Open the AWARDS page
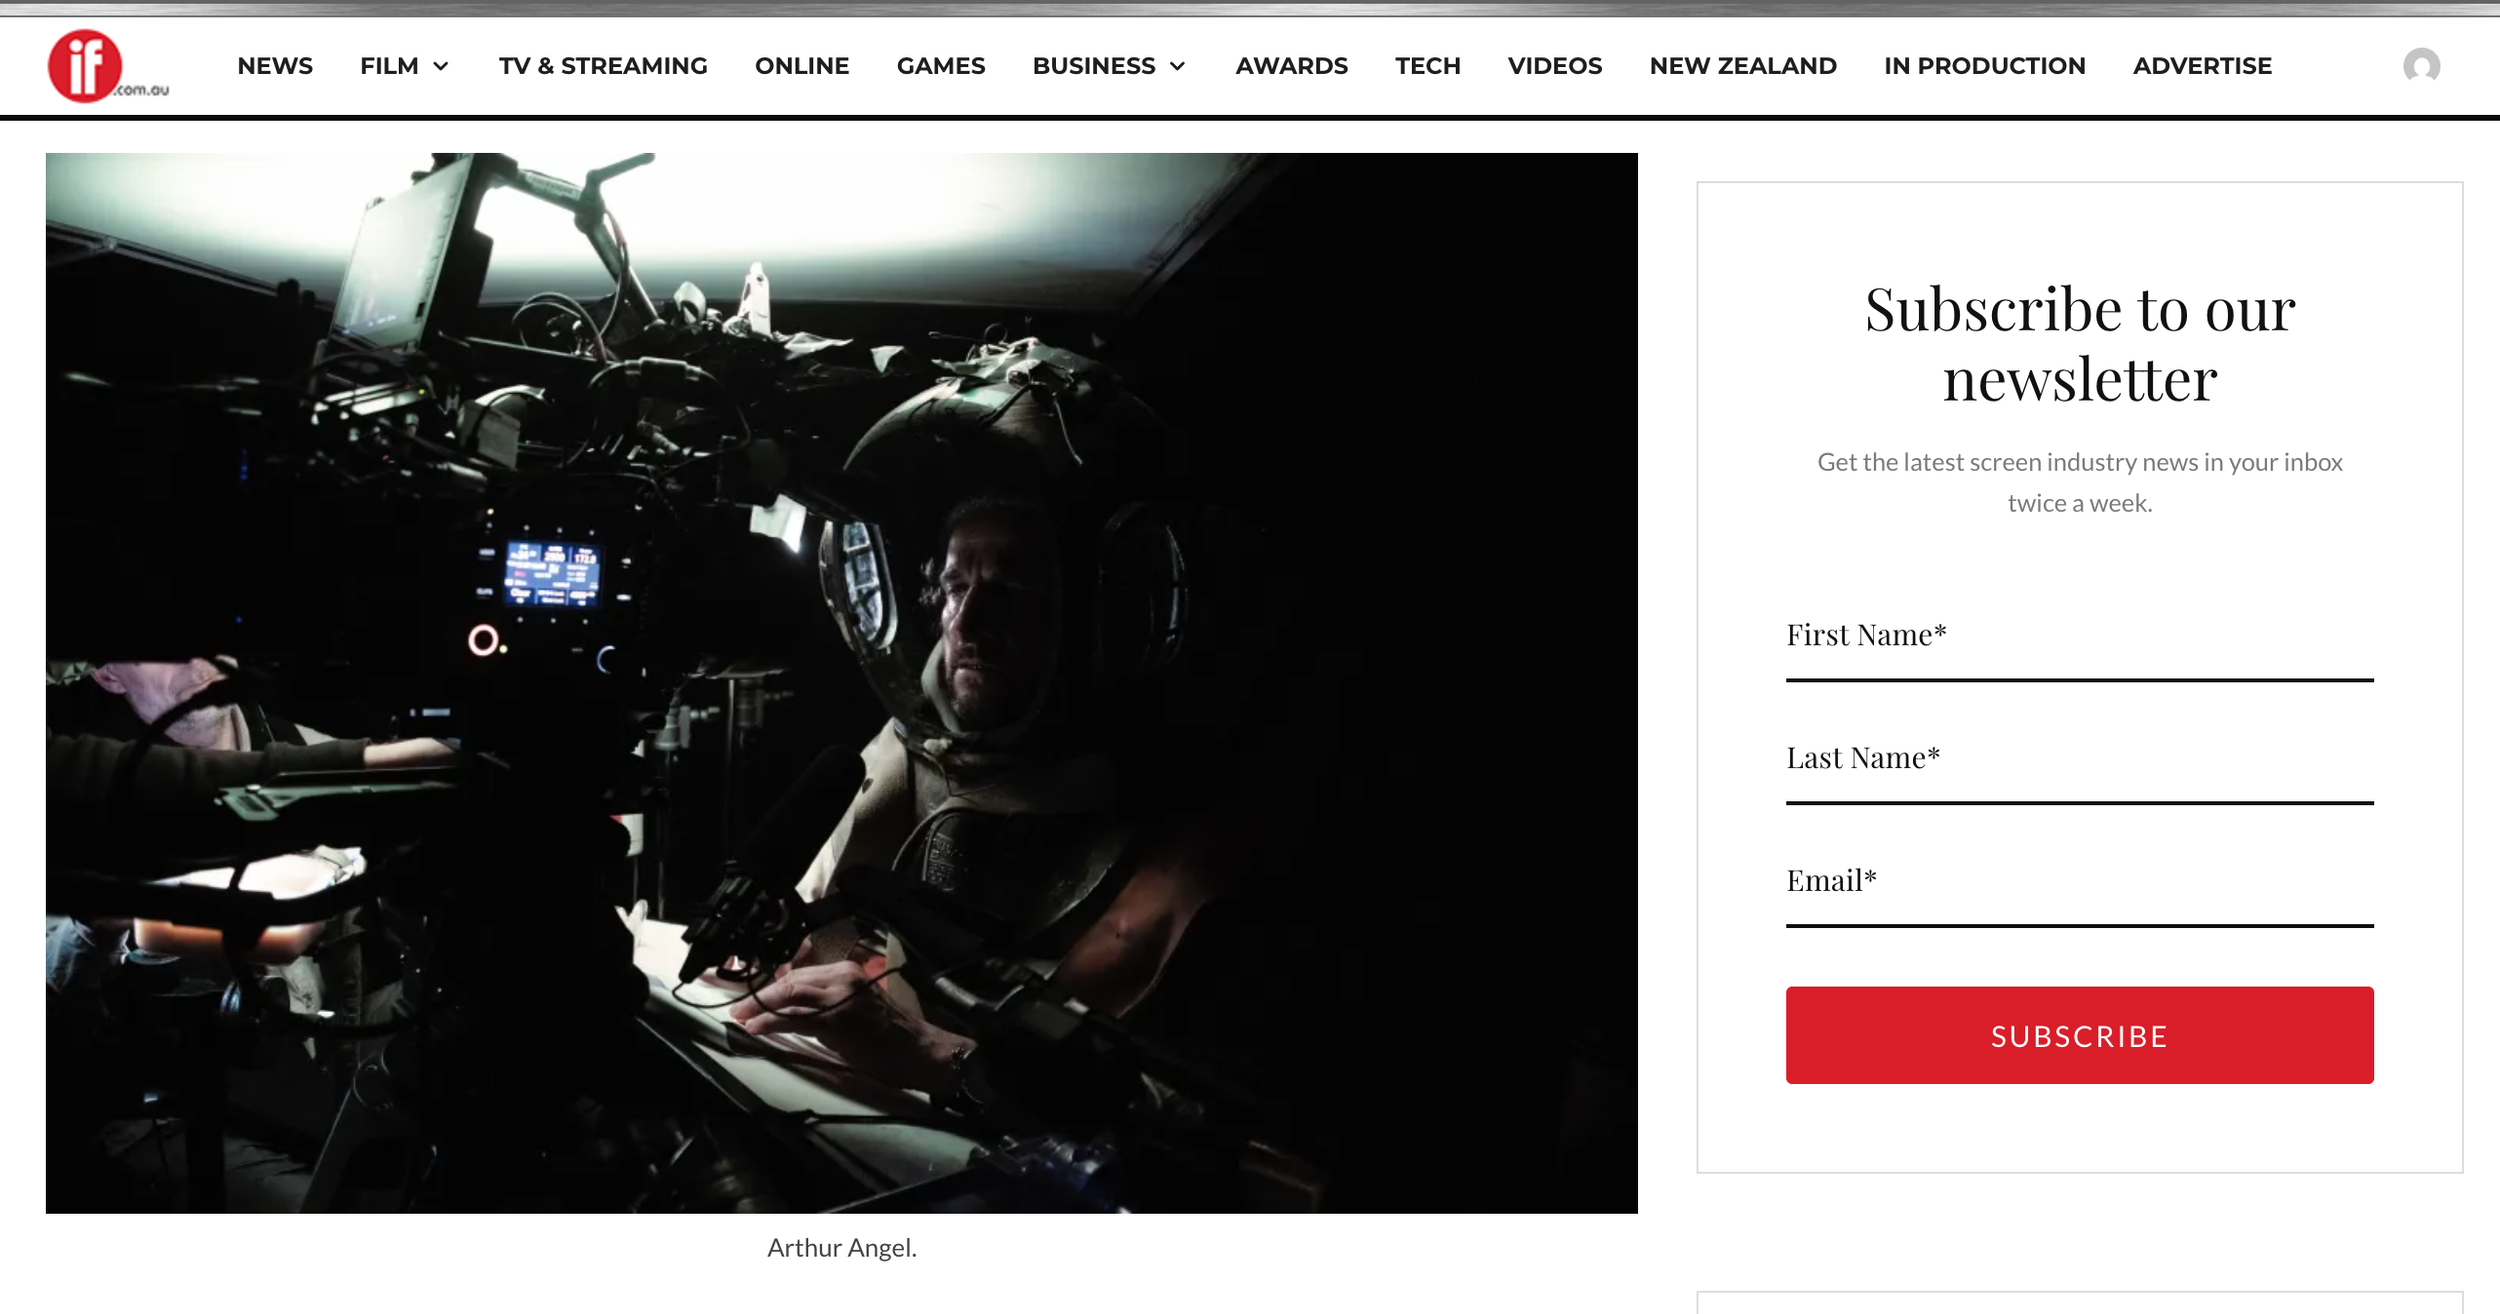The width and height of the screenshot is (2500, 1314). coord(1291,65)
